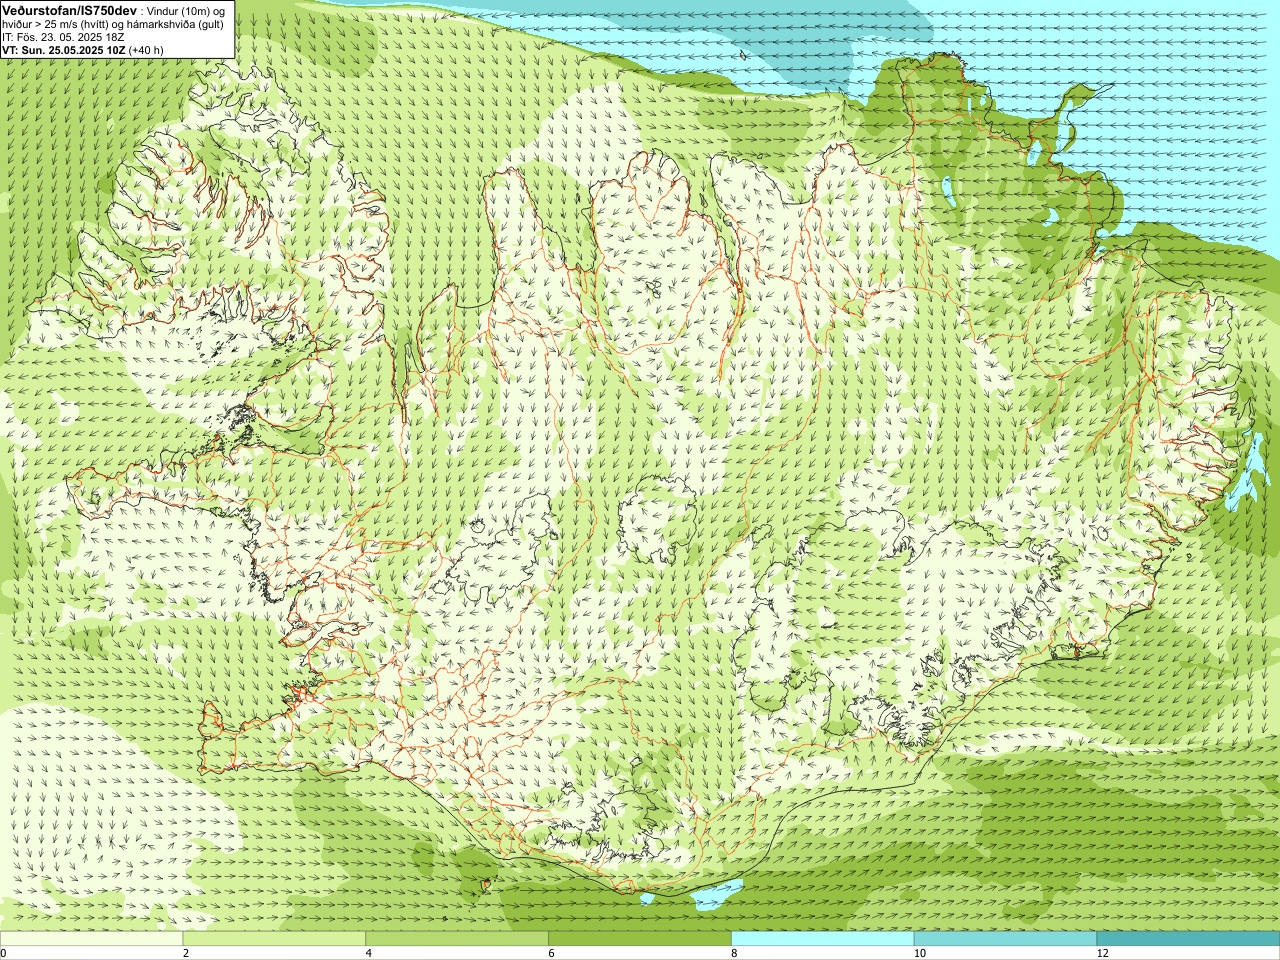The height and width of the screenshot is (960, 1280).
Task: Click the legend value "10"
Action: (x=919, y=953)
